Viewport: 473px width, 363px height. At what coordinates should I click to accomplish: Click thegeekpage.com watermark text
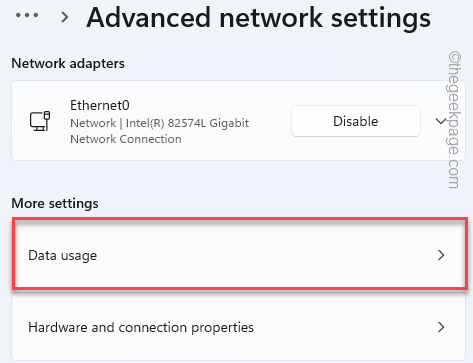click(x=454, y=120)
